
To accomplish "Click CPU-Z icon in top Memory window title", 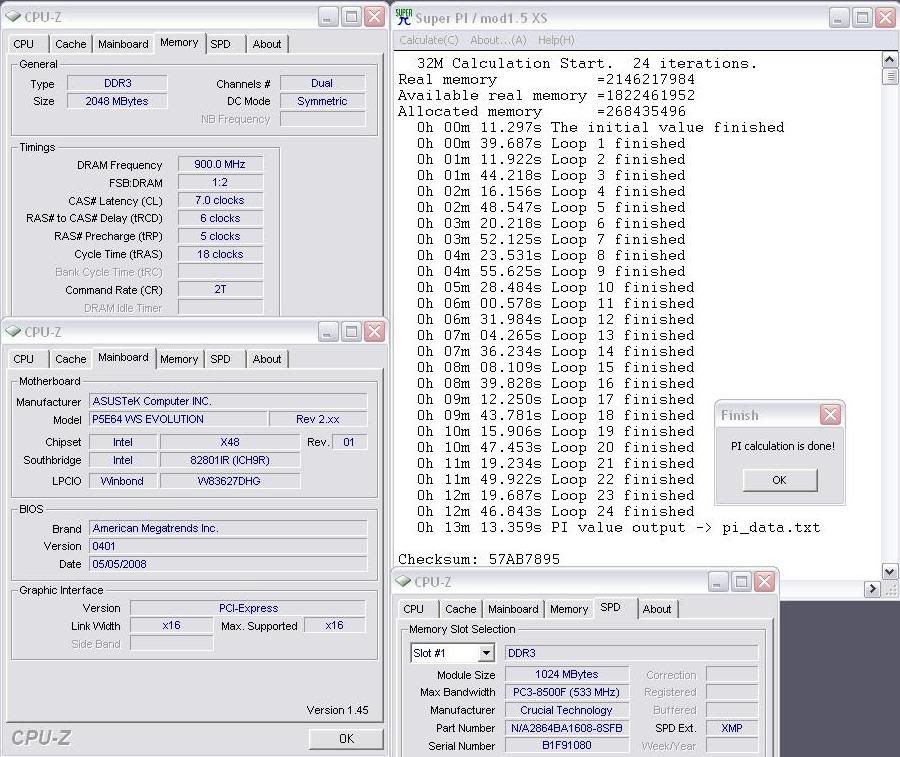I will (x=13, y=16).
